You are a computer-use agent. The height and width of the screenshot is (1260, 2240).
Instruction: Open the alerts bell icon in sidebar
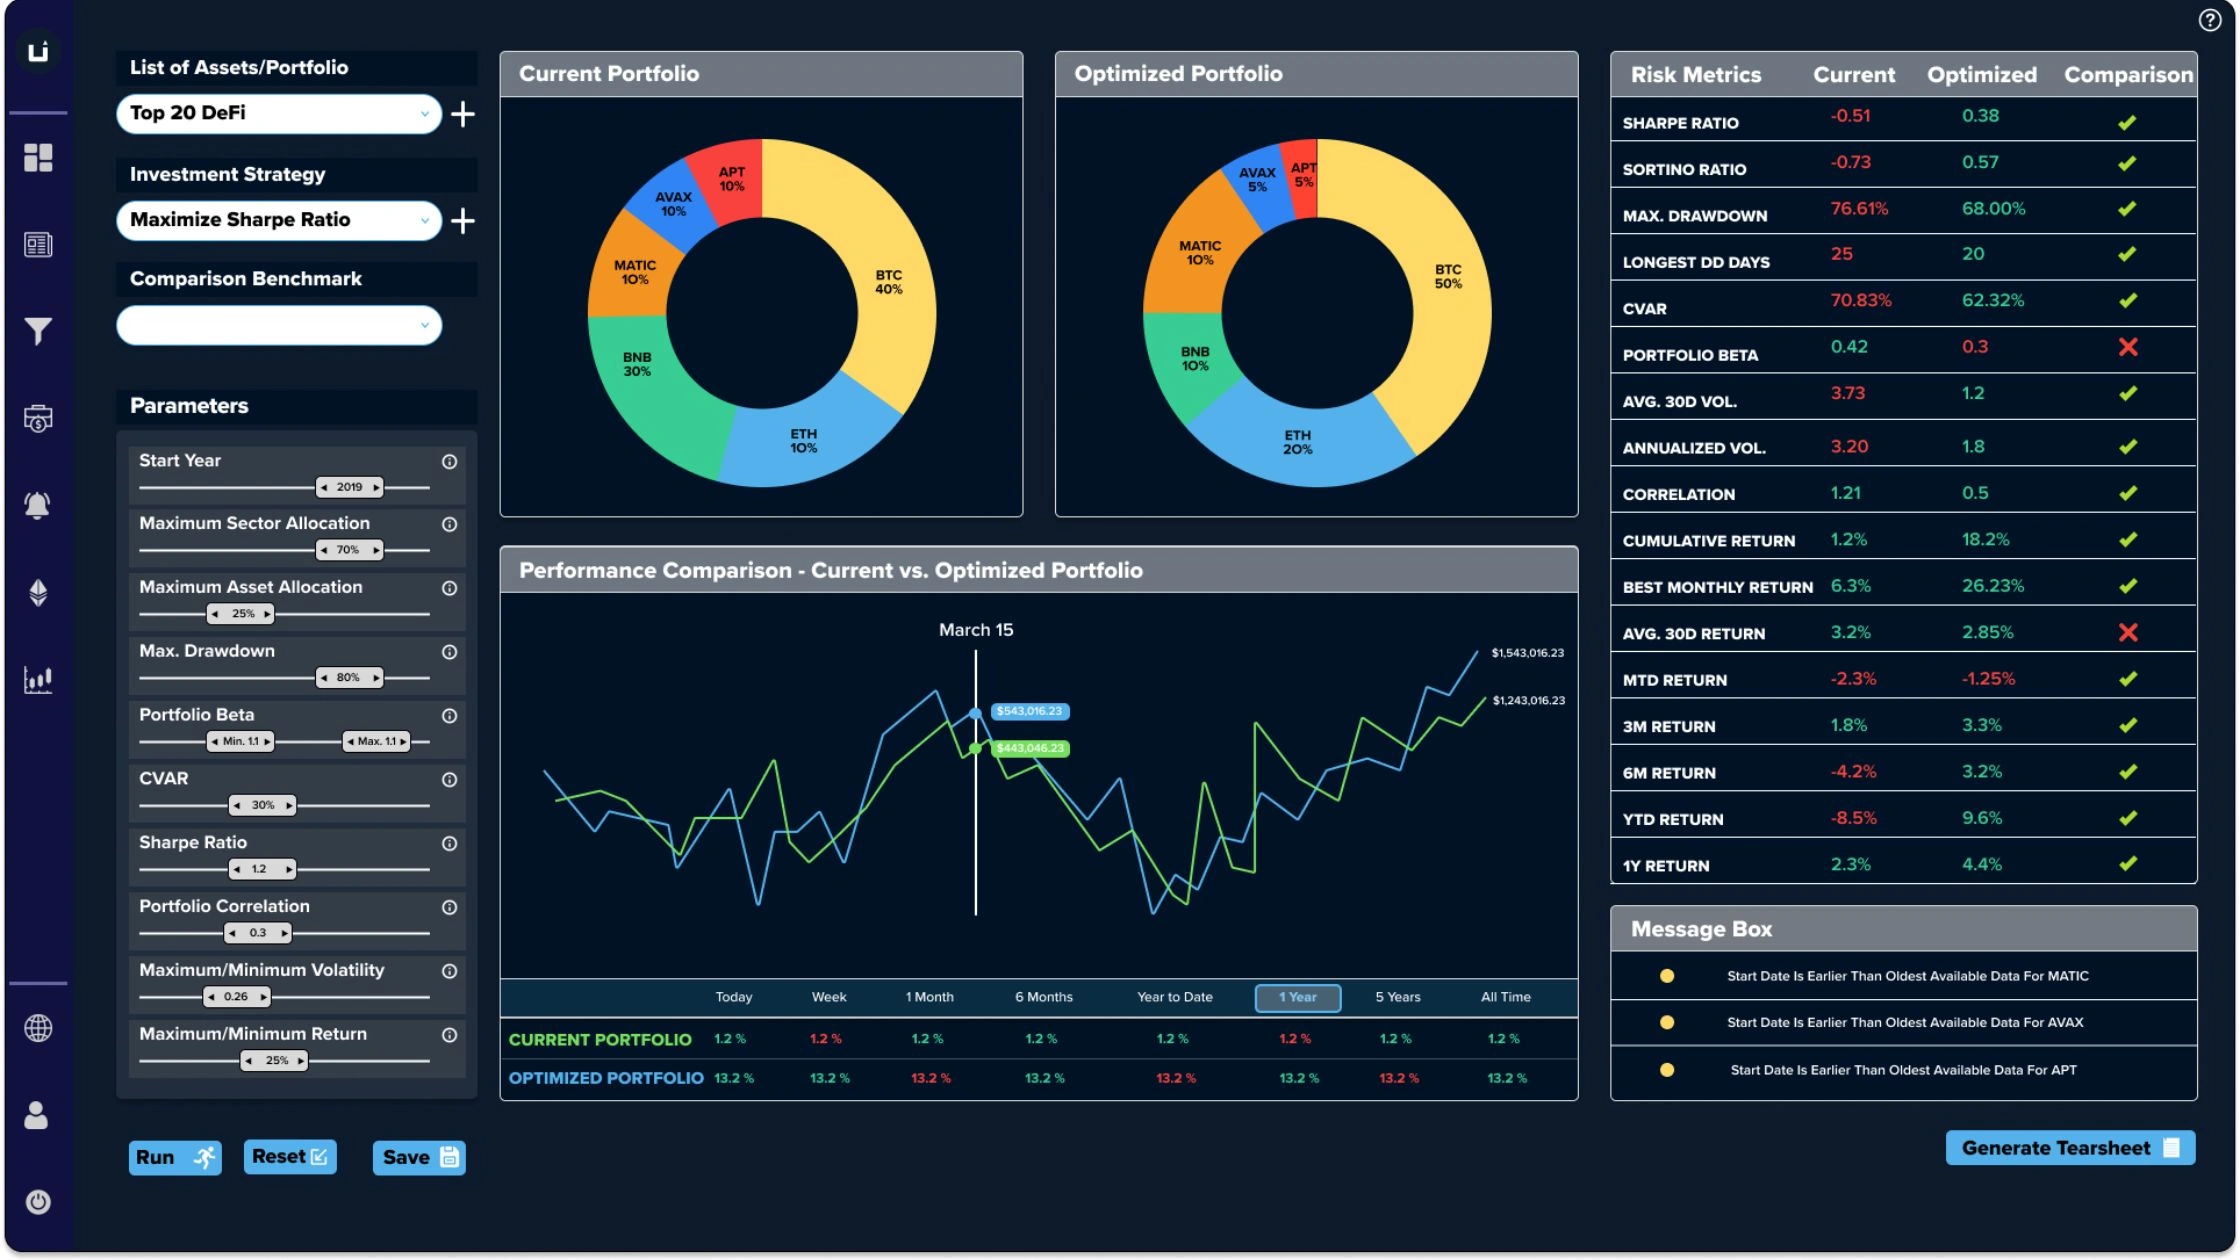coord(38,505)
